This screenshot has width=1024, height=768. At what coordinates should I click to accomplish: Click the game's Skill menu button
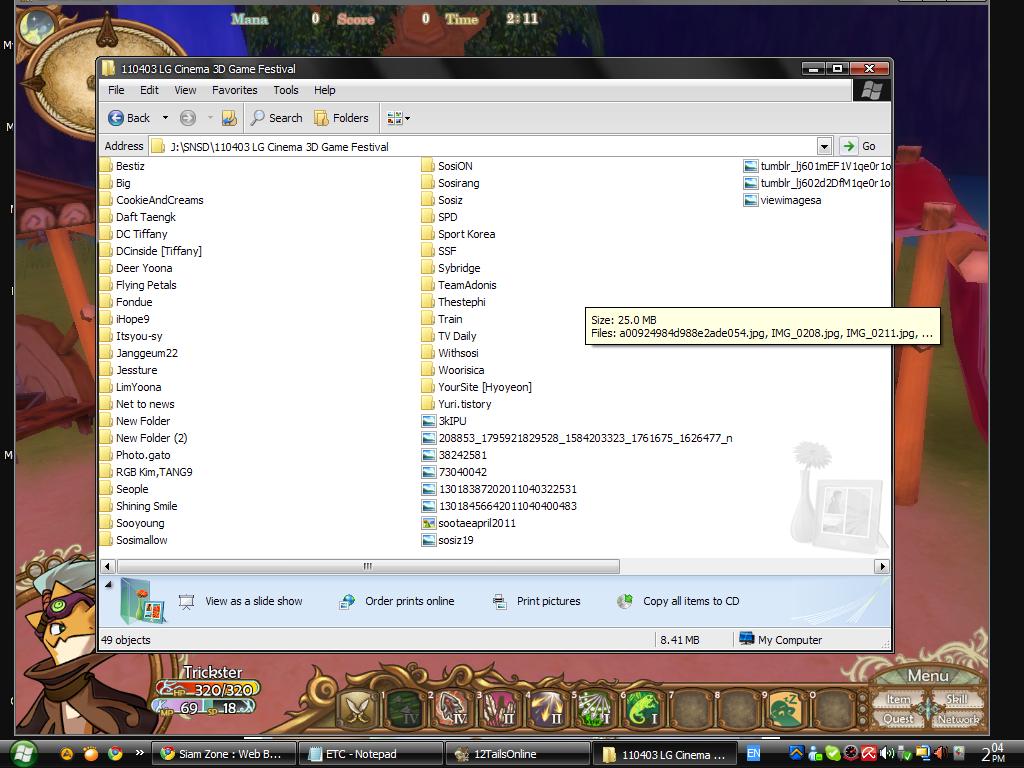coord(957,699)
